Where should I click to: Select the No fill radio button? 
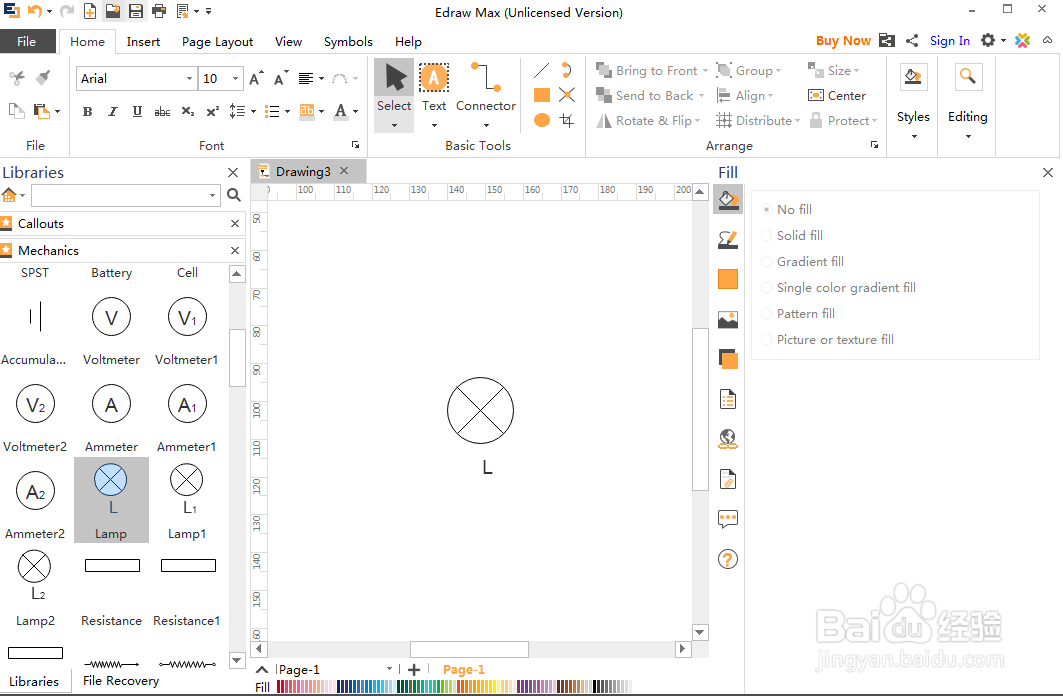pos(766,209)
